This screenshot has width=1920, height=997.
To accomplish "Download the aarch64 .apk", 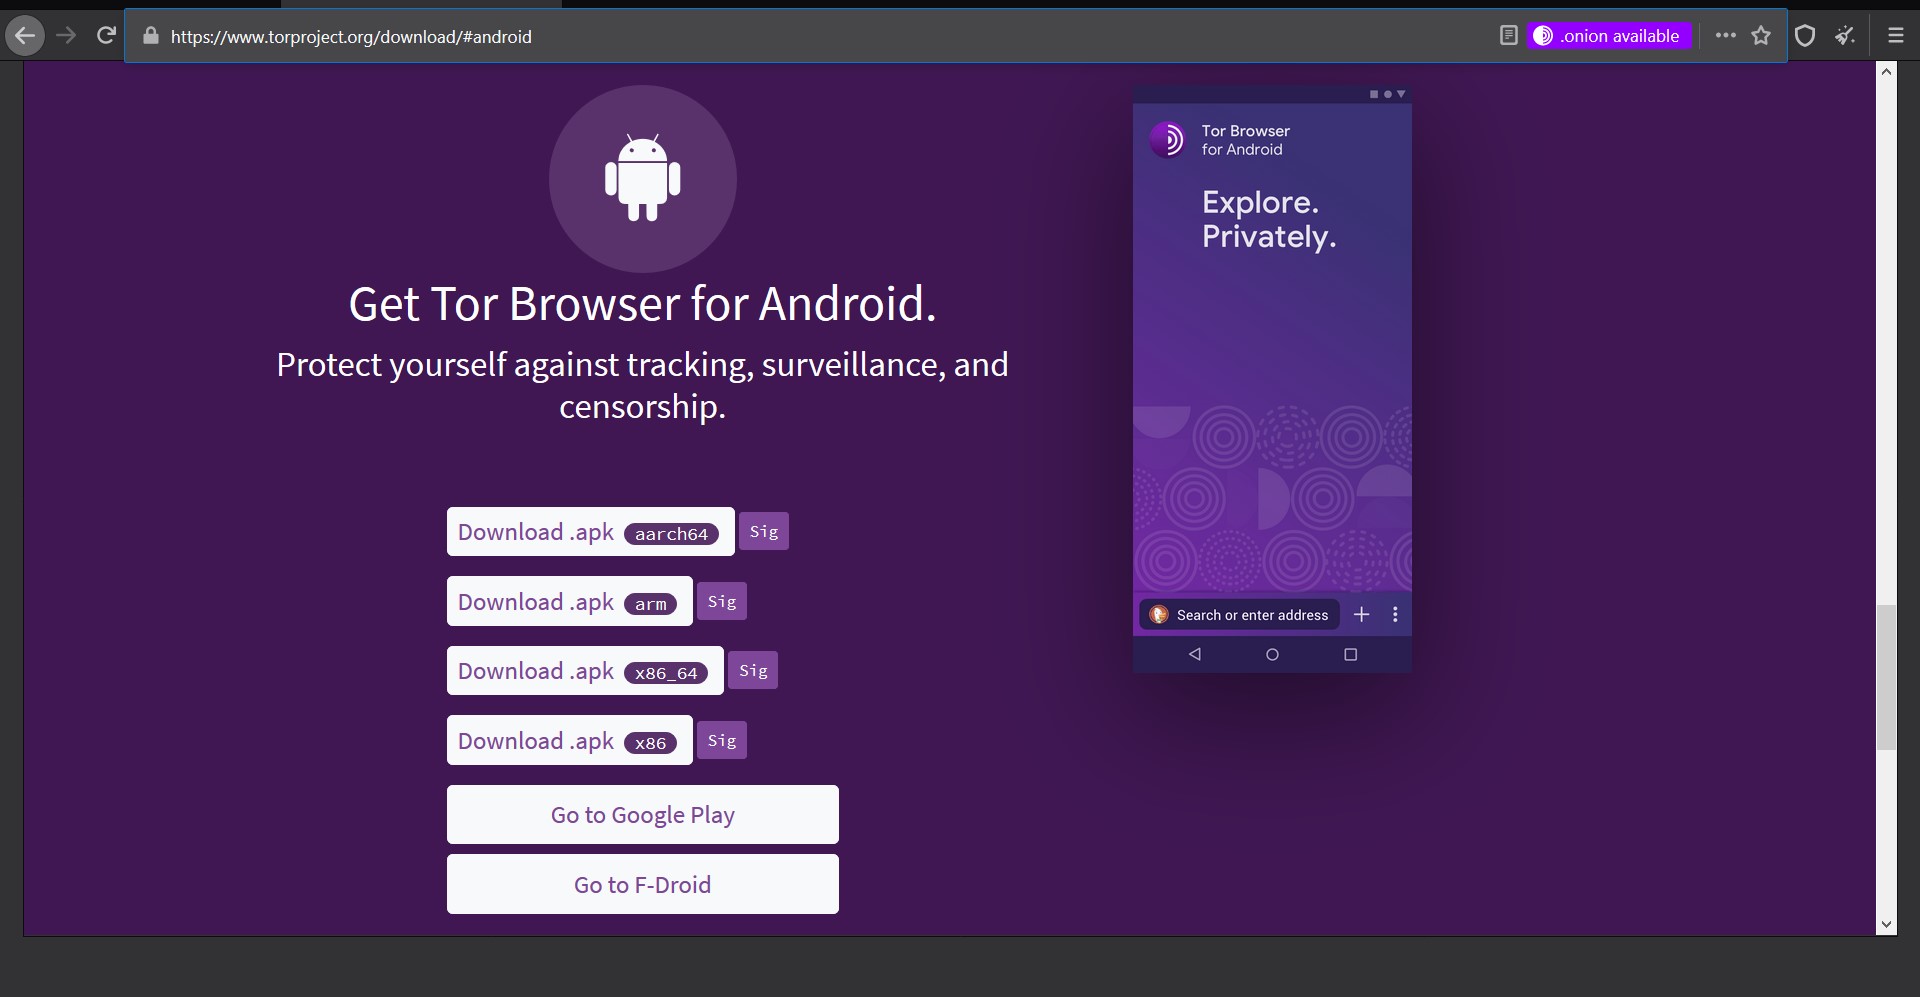I will [x=591, y=532].
